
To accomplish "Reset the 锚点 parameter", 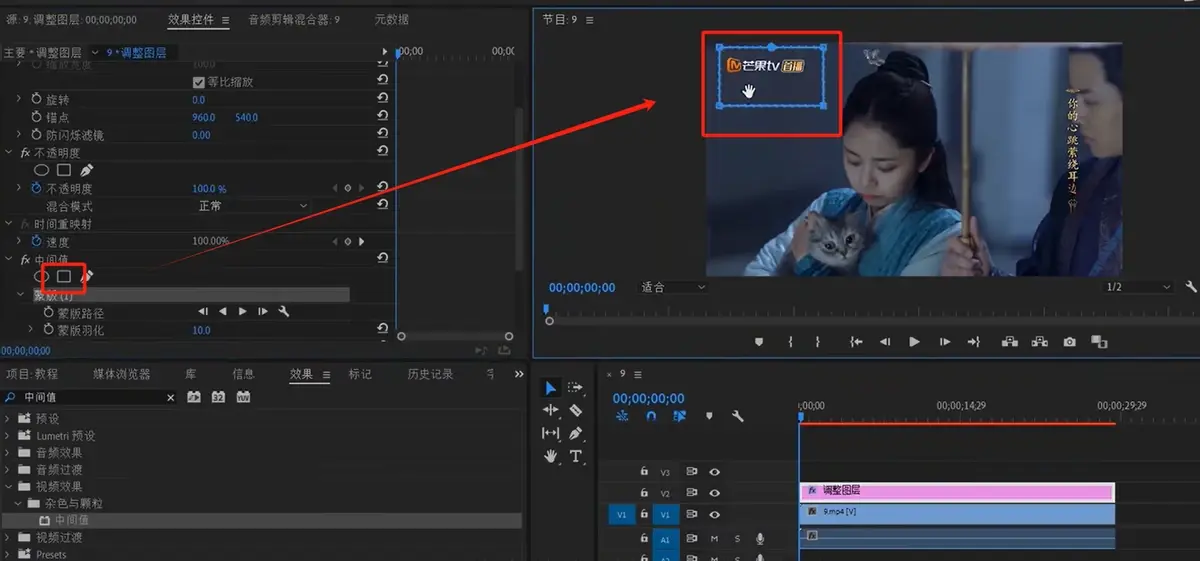I will tap(383, 117).
